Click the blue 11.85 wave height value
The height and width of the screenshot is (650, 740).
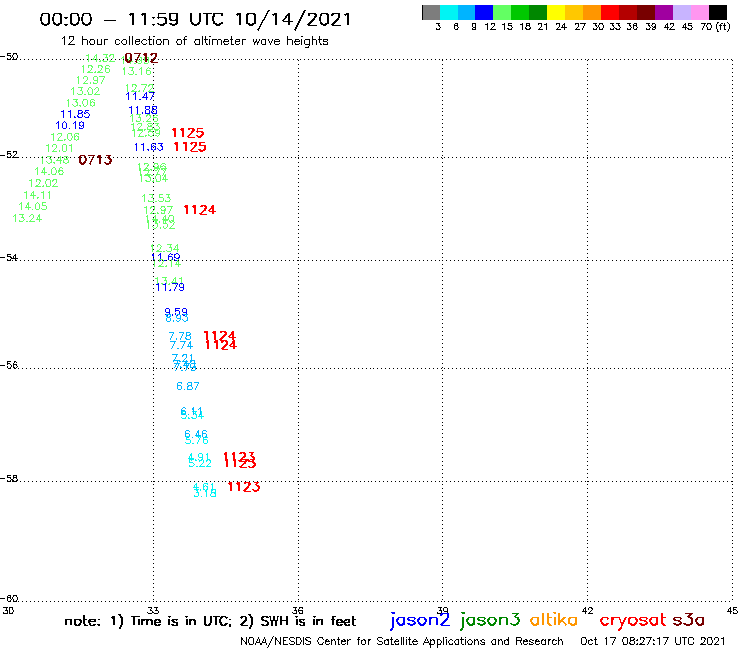[x=75, y=114]
